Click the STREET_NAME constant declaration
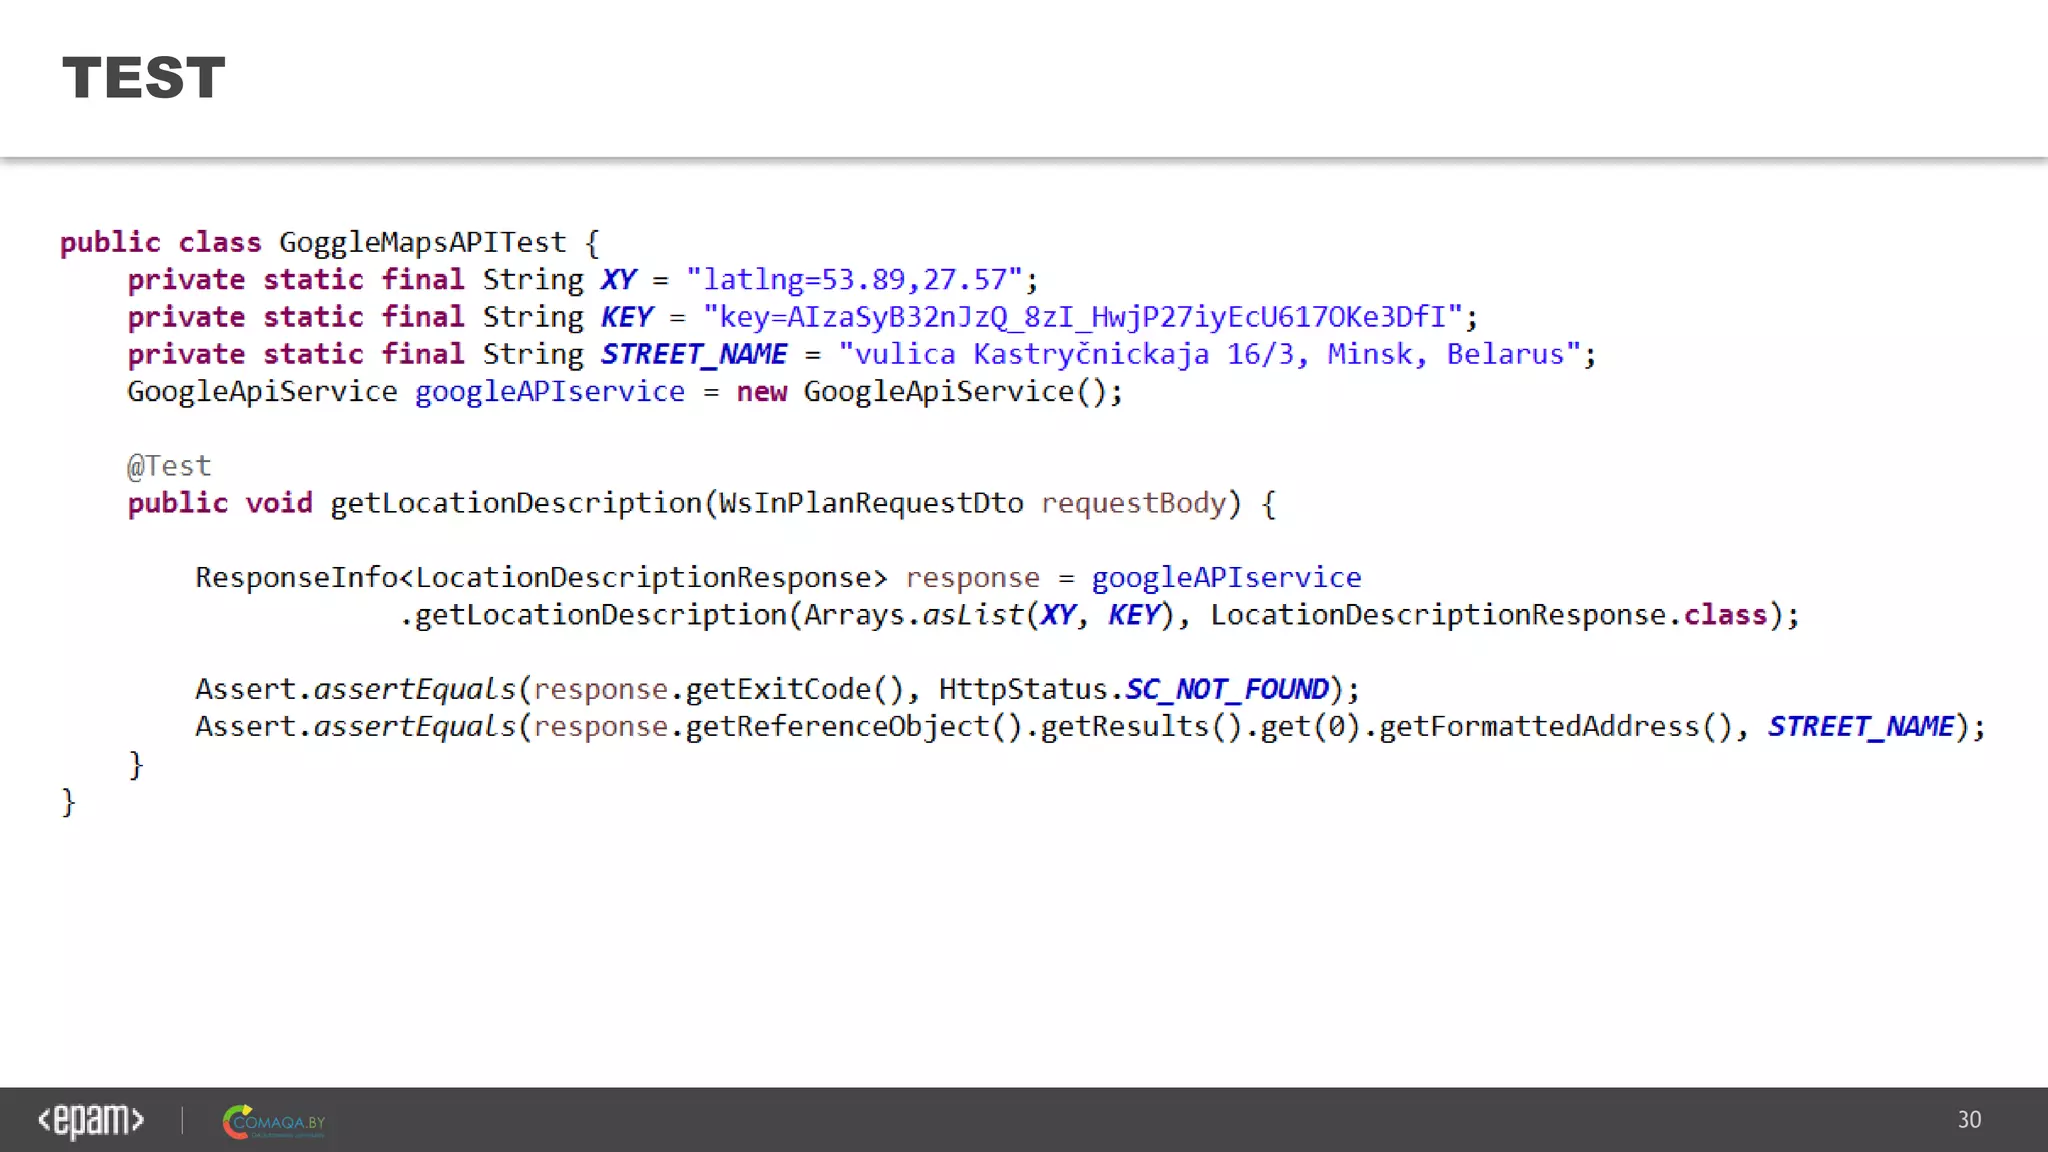The image size is (2048, 1152). coord(693,354)
